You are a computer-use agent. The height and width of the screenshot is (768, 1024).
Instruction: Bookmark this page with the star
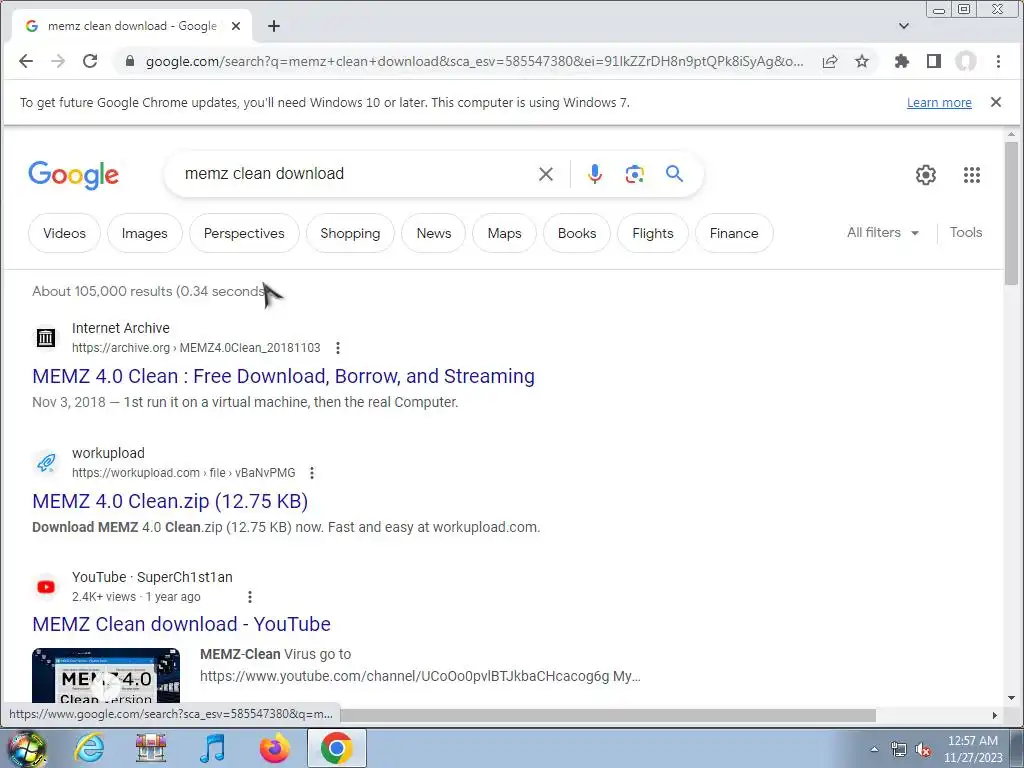tap(862, 61)
